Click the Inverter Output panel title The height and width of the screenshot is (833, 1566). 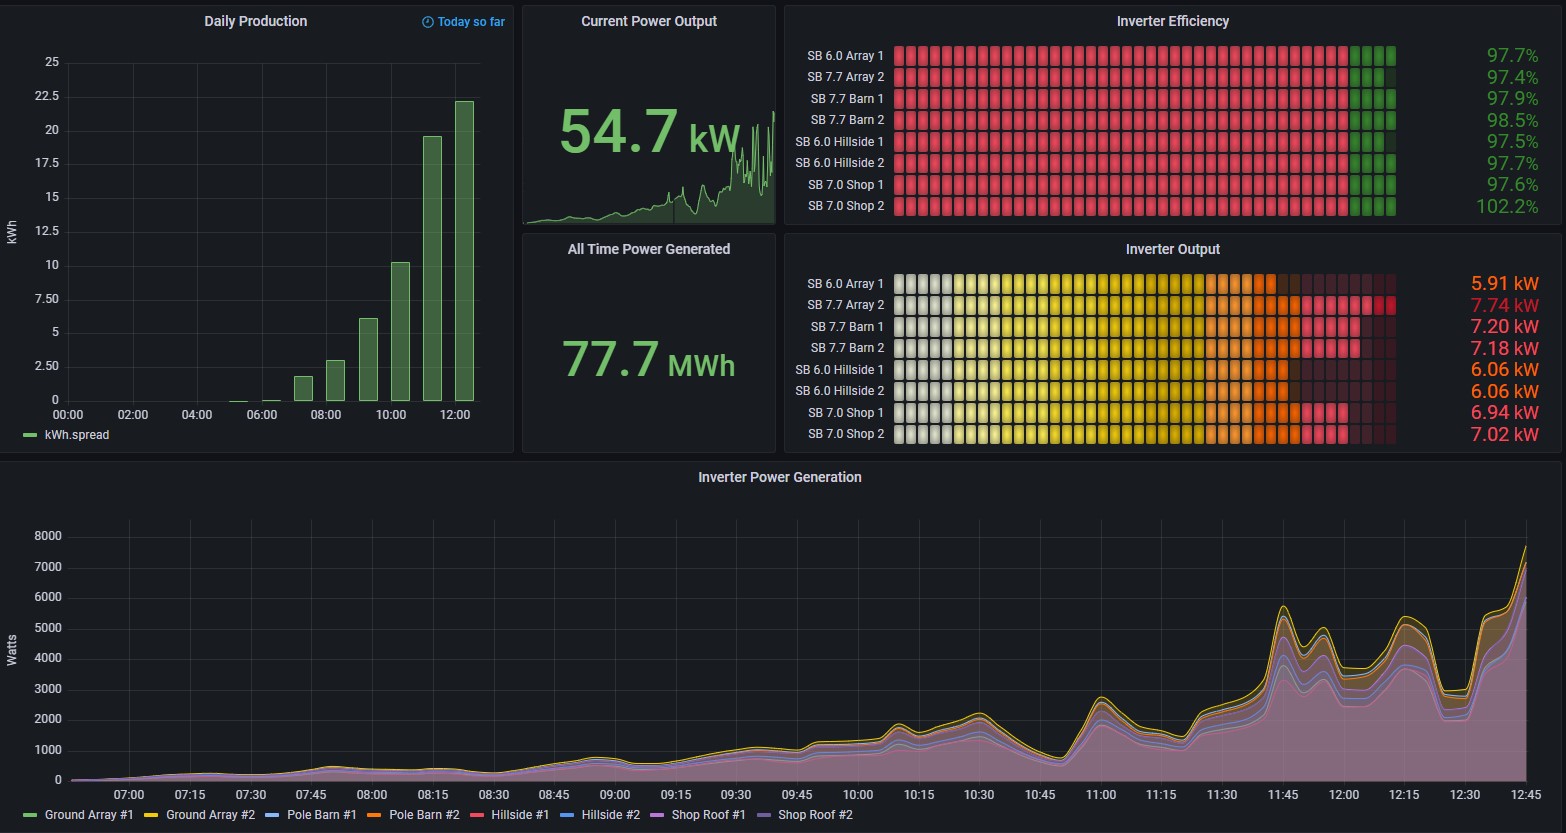point(1172,249)
